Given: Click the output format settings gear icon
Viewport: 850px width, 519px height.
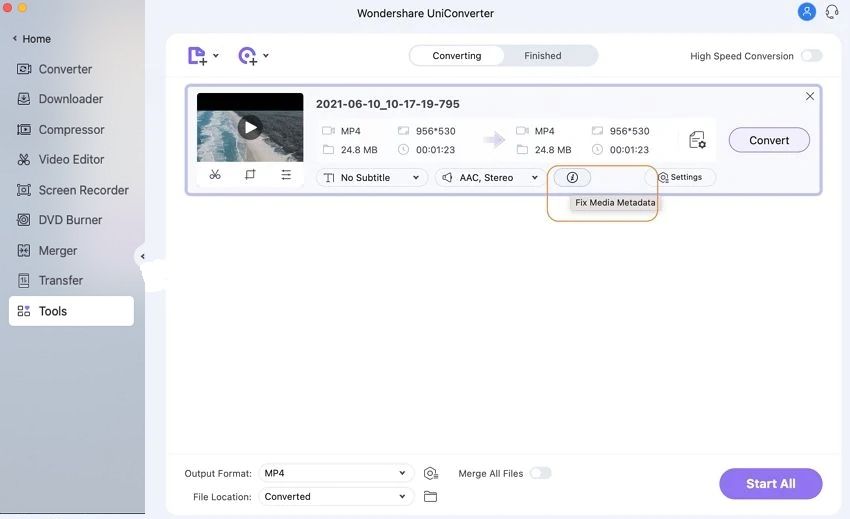Looking at the screenshot, I should [431, 473].
